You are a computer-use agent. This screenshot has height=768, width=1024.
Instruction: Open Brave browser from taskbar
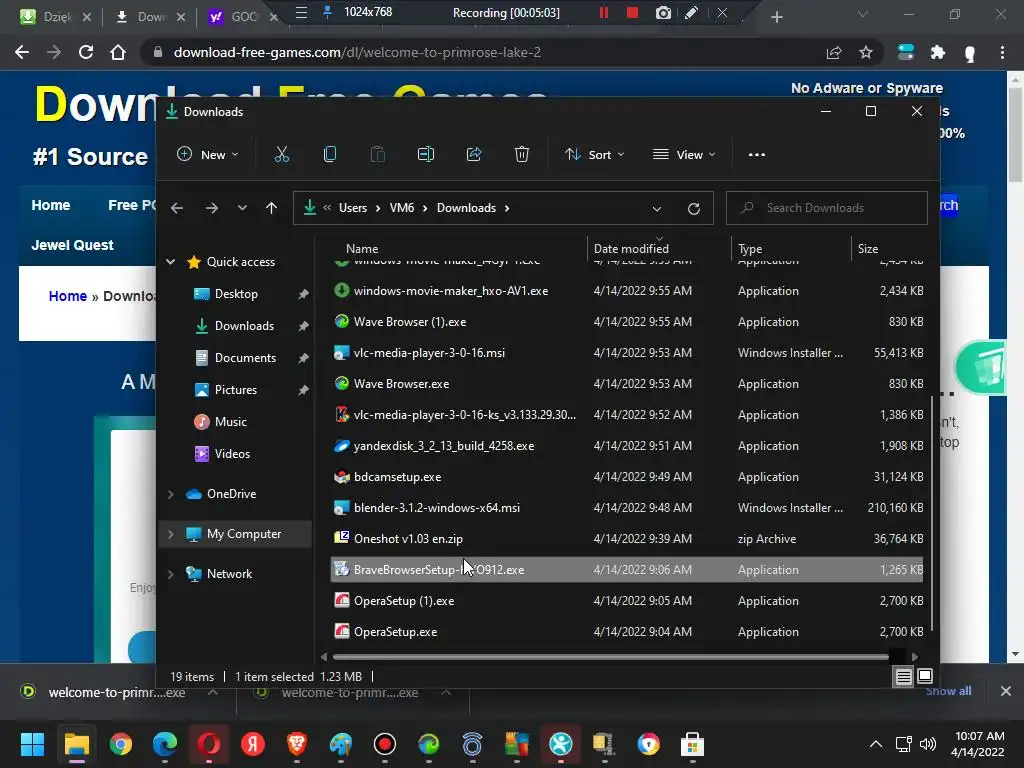click(296, 744)
